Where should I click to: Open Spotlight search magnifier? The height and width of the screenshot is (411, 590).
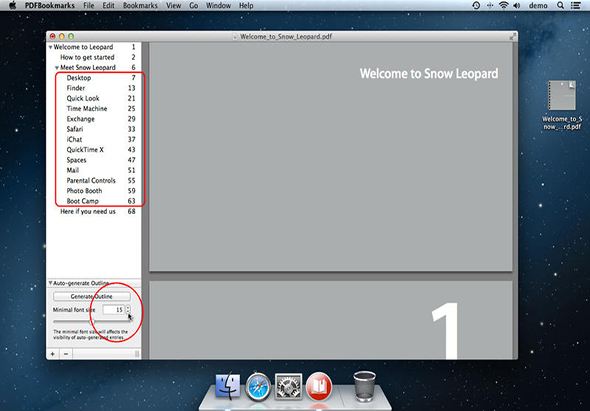(x=560, y=5)
